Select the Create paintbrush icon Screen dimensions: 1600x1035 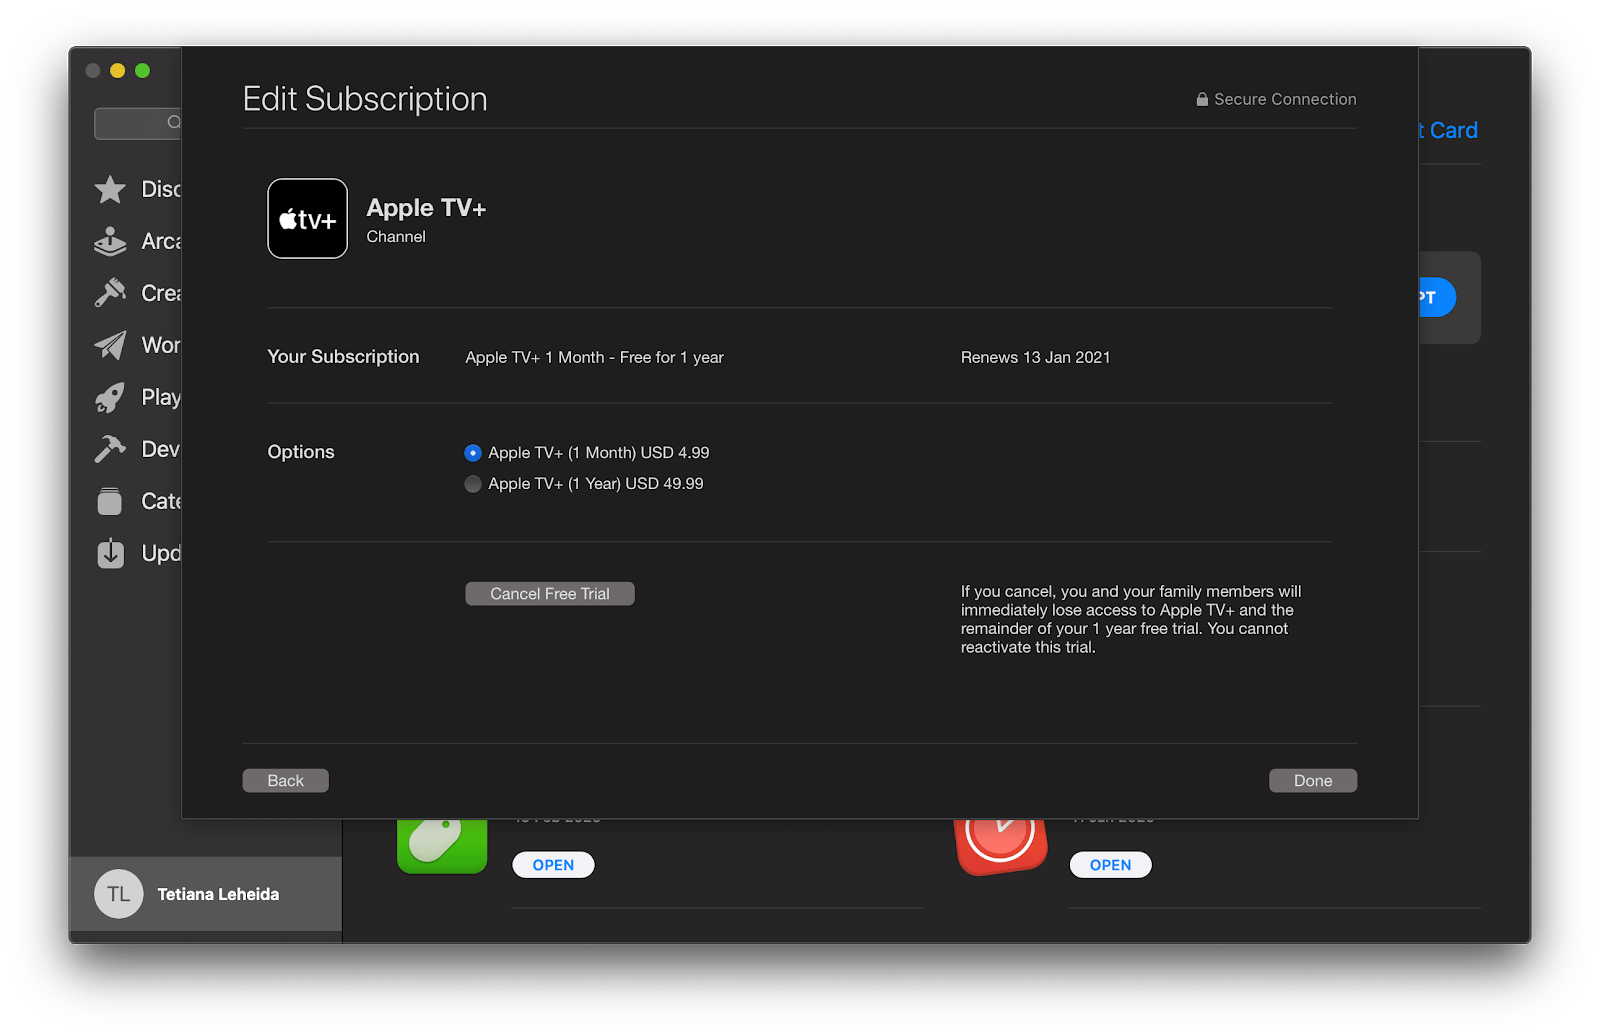(x=110, y=293)
